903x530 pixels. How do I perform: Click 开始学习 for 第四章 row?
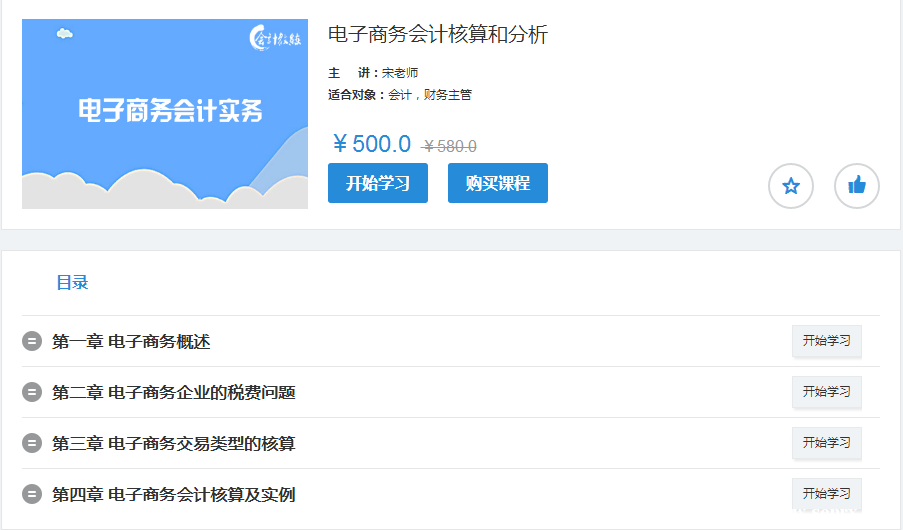point(826,494)
